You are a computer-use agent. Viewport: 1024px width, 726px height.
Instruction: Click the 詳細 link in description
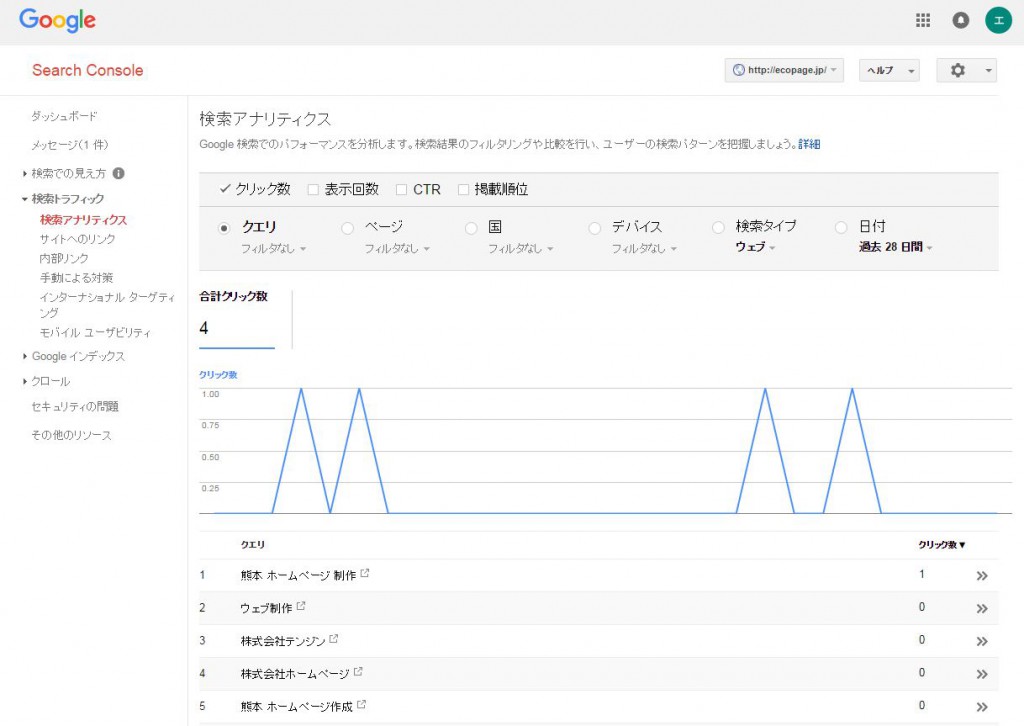(x=809, y=144)
